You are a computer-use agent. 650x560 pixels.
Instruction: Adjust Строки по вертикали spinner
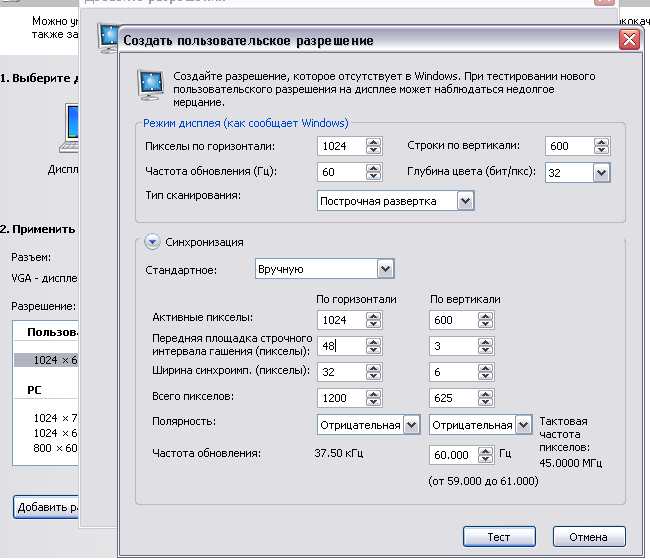tap(600, 146)
